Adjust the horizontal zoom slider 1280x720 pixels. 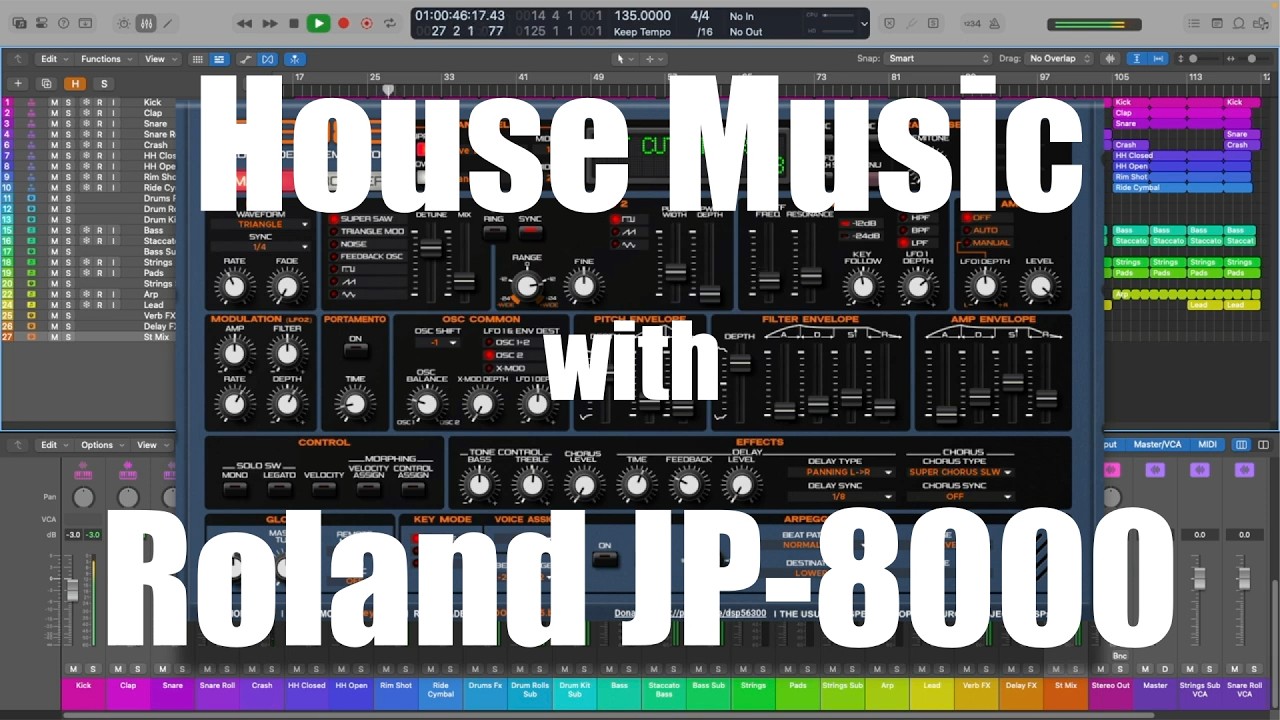tap(1250, 59)
